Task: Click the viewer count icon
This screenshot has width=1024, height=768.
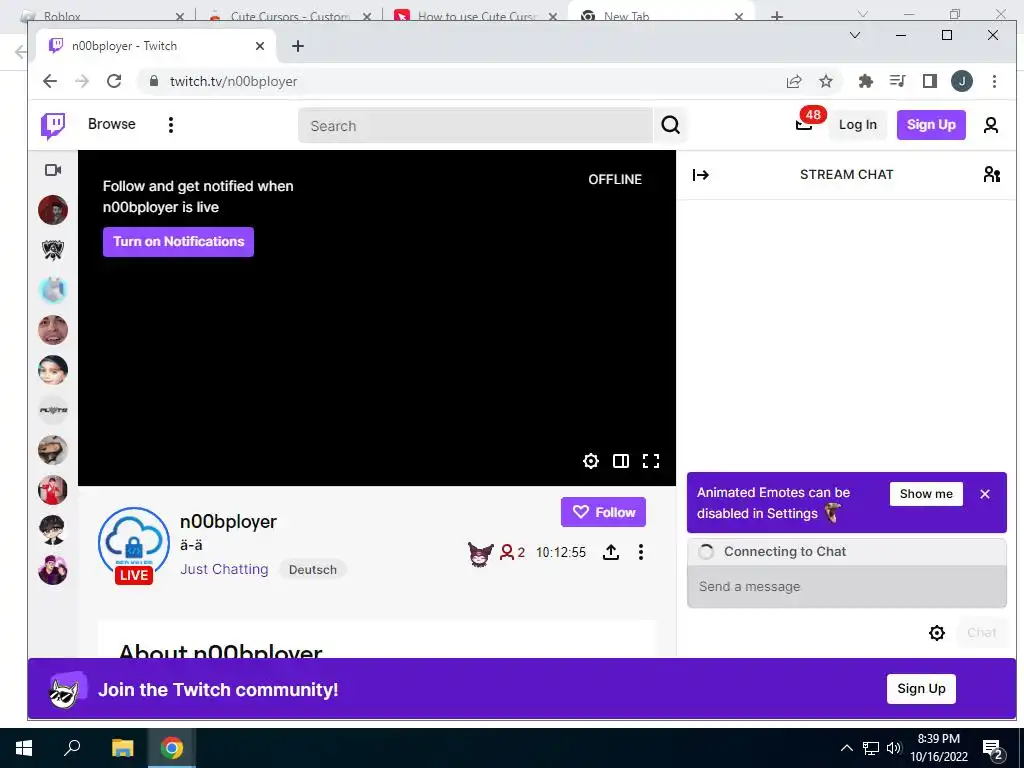Action: tap(507, 552)
